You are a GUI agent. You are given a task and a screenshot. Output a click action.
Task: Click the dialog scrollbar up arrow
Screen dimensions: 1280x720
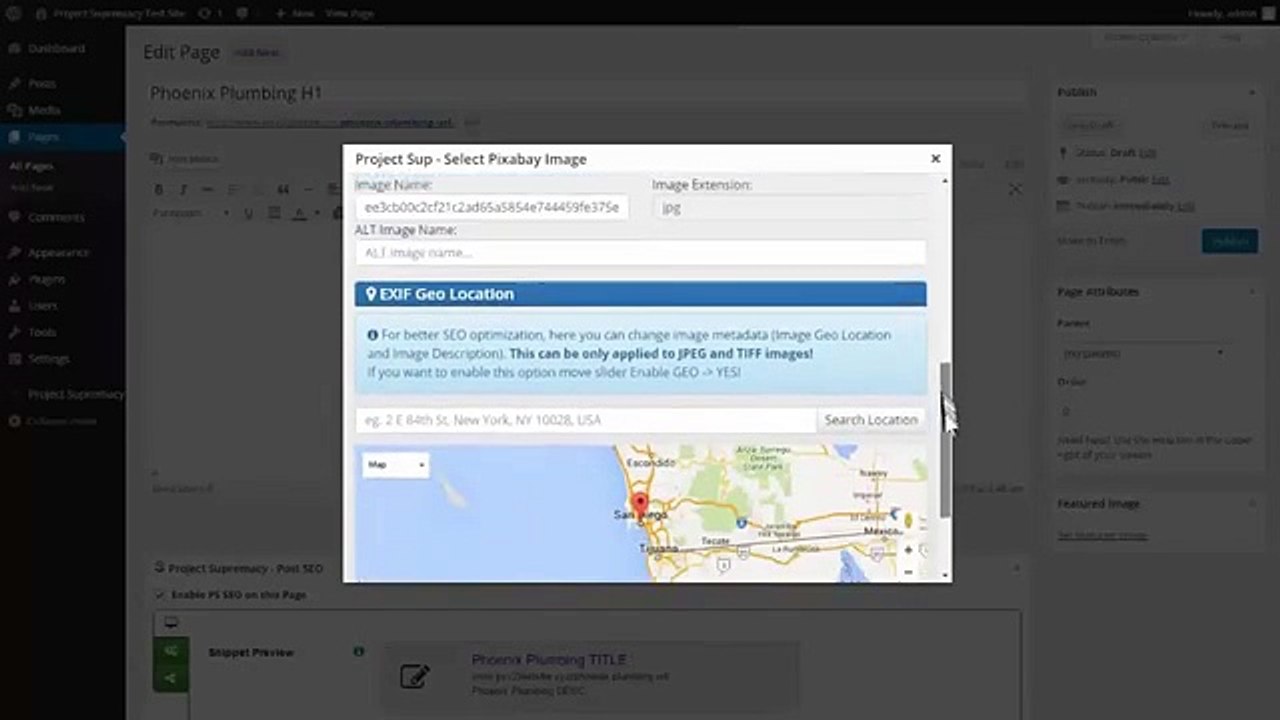pyautogui.click(x=946, y=181)
